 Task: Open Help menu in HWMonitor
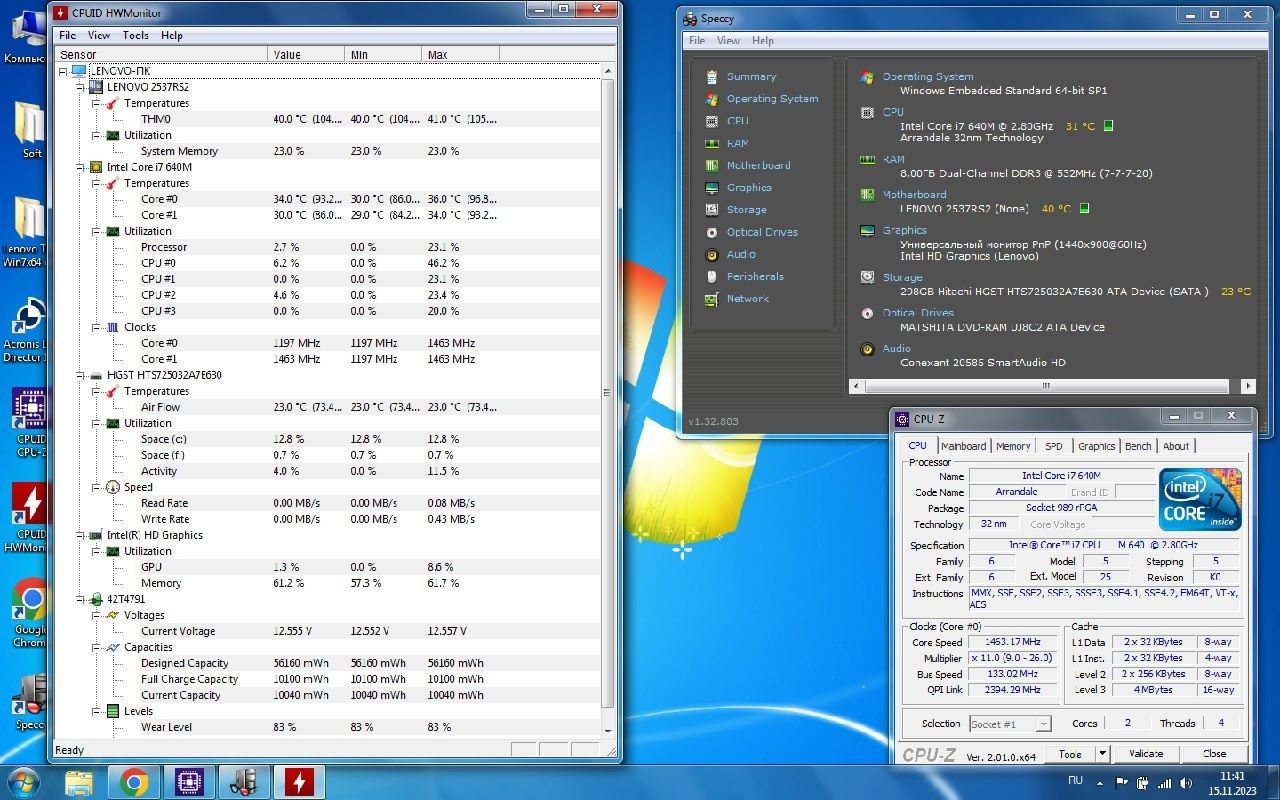click(x=172, y=35)
